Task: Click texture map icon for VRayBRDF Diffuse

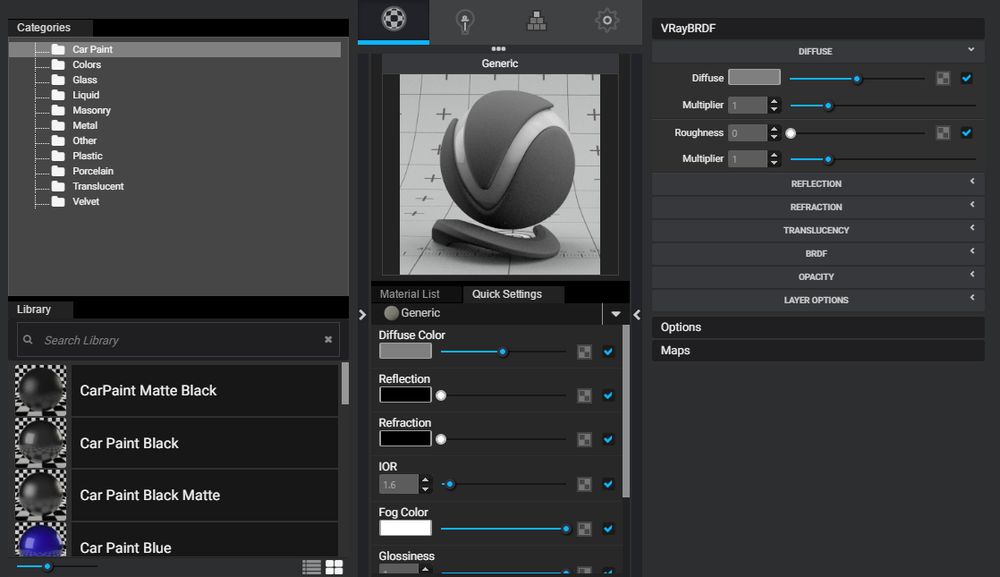Action: tap(943, 78)
